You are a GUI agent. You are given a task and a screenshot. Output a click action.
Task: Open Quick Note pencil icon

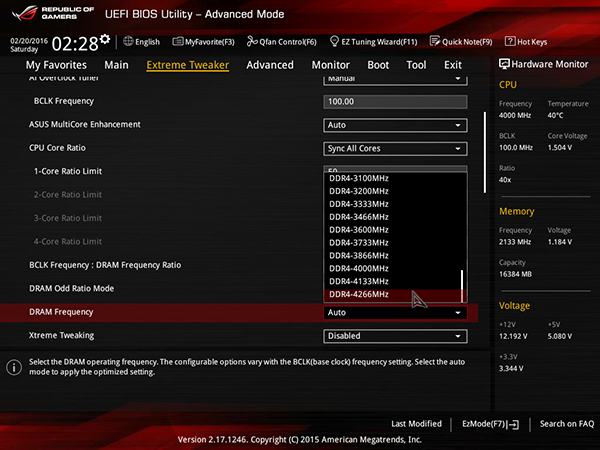[435, 41]
